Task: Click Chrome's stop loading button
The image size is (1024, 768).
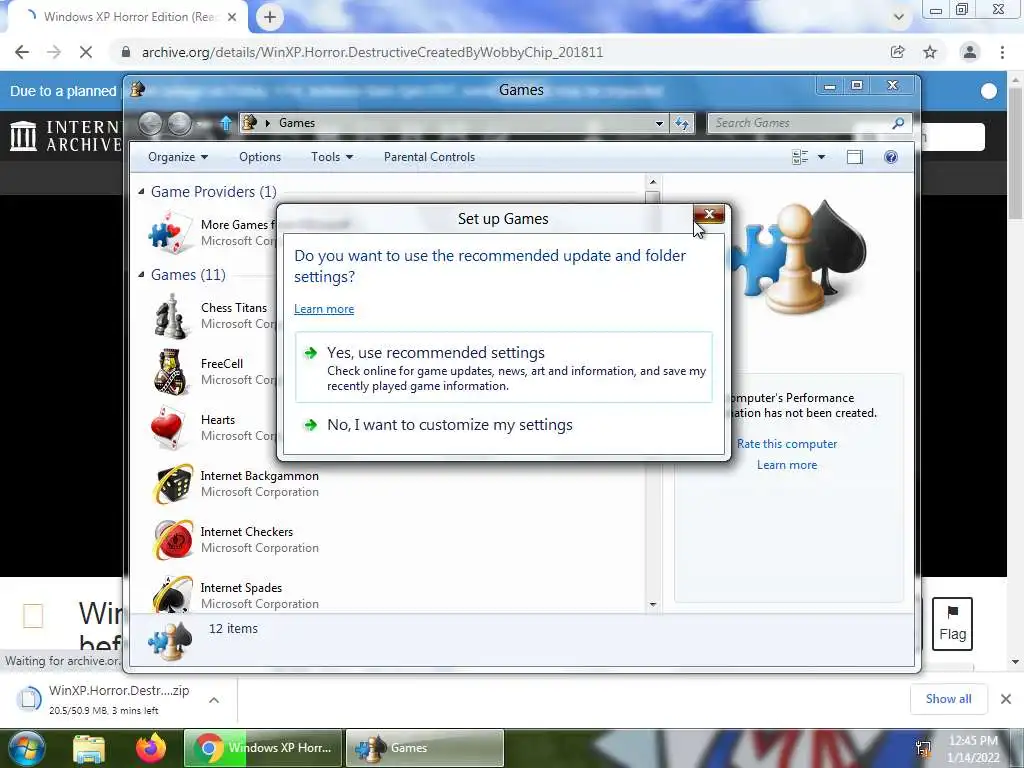Action: pos(86,52)
